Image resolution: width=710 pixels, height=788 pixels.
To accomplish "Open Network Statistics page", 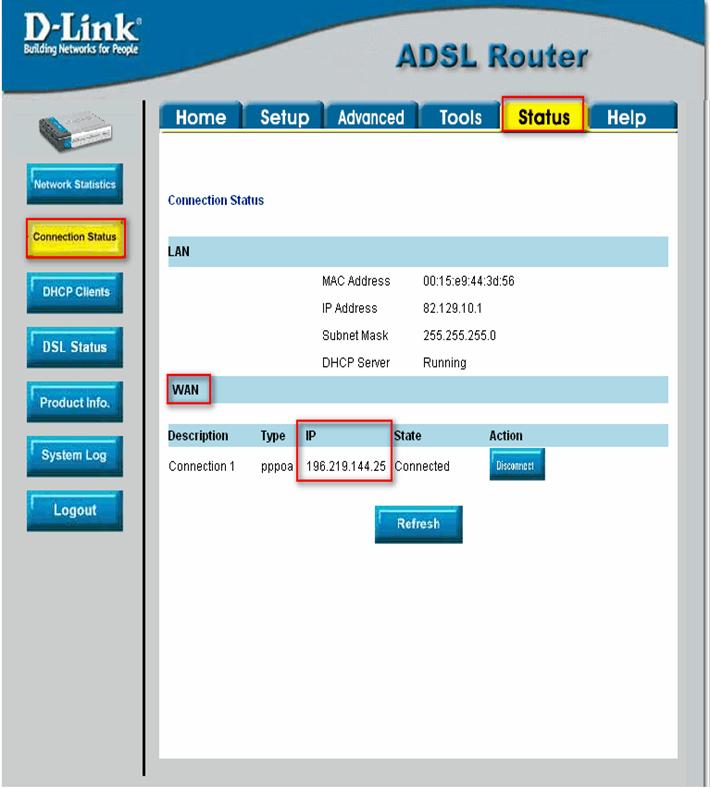I will tap(75, 184).
